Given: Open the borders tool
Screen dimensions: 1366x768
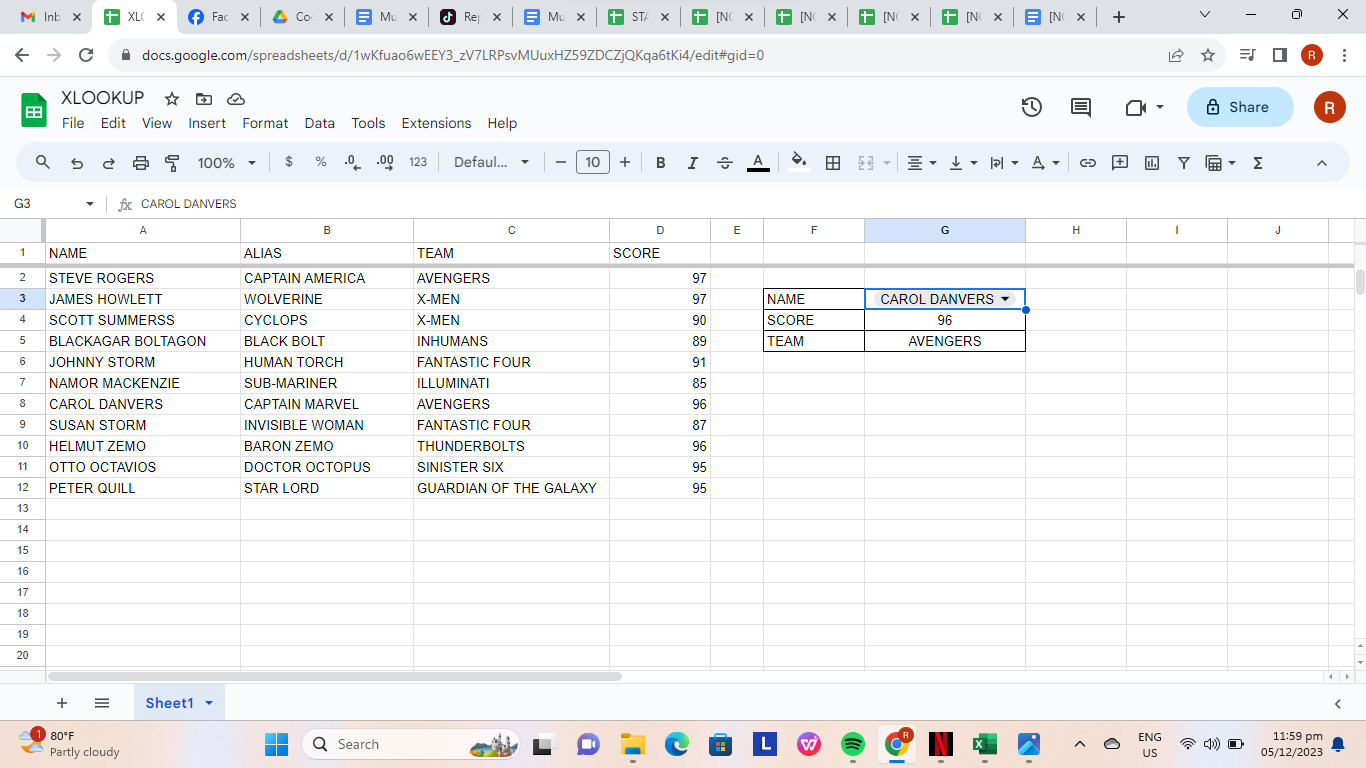Looking at the screenshot, I should coord(832,162).
